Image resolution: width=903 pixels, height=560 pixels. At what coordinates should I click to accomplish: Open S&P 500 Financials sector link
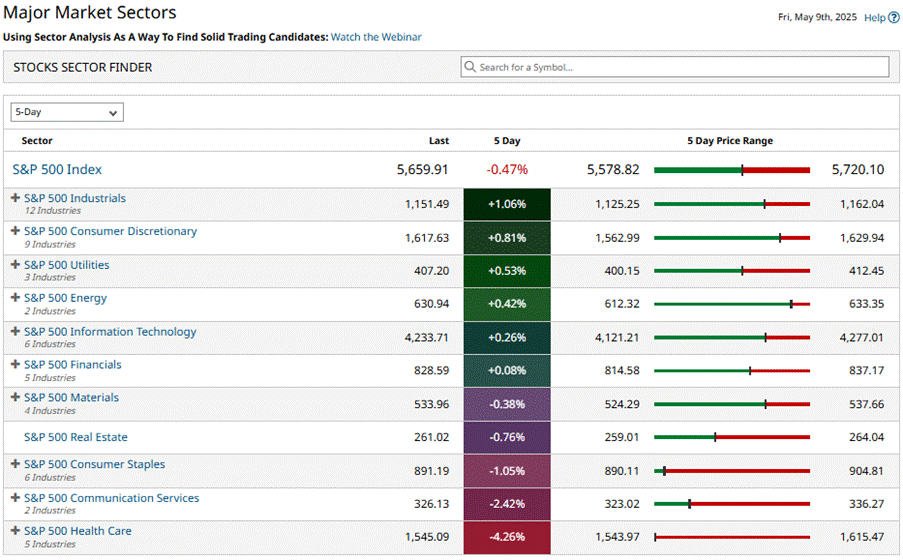coord(73,365)
